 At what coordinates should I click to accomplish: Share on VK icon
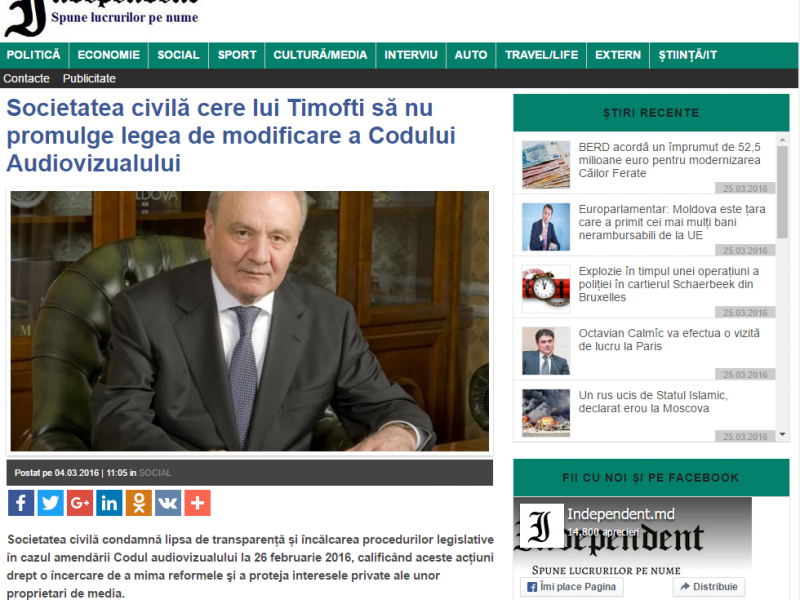[x=168, y=503]
